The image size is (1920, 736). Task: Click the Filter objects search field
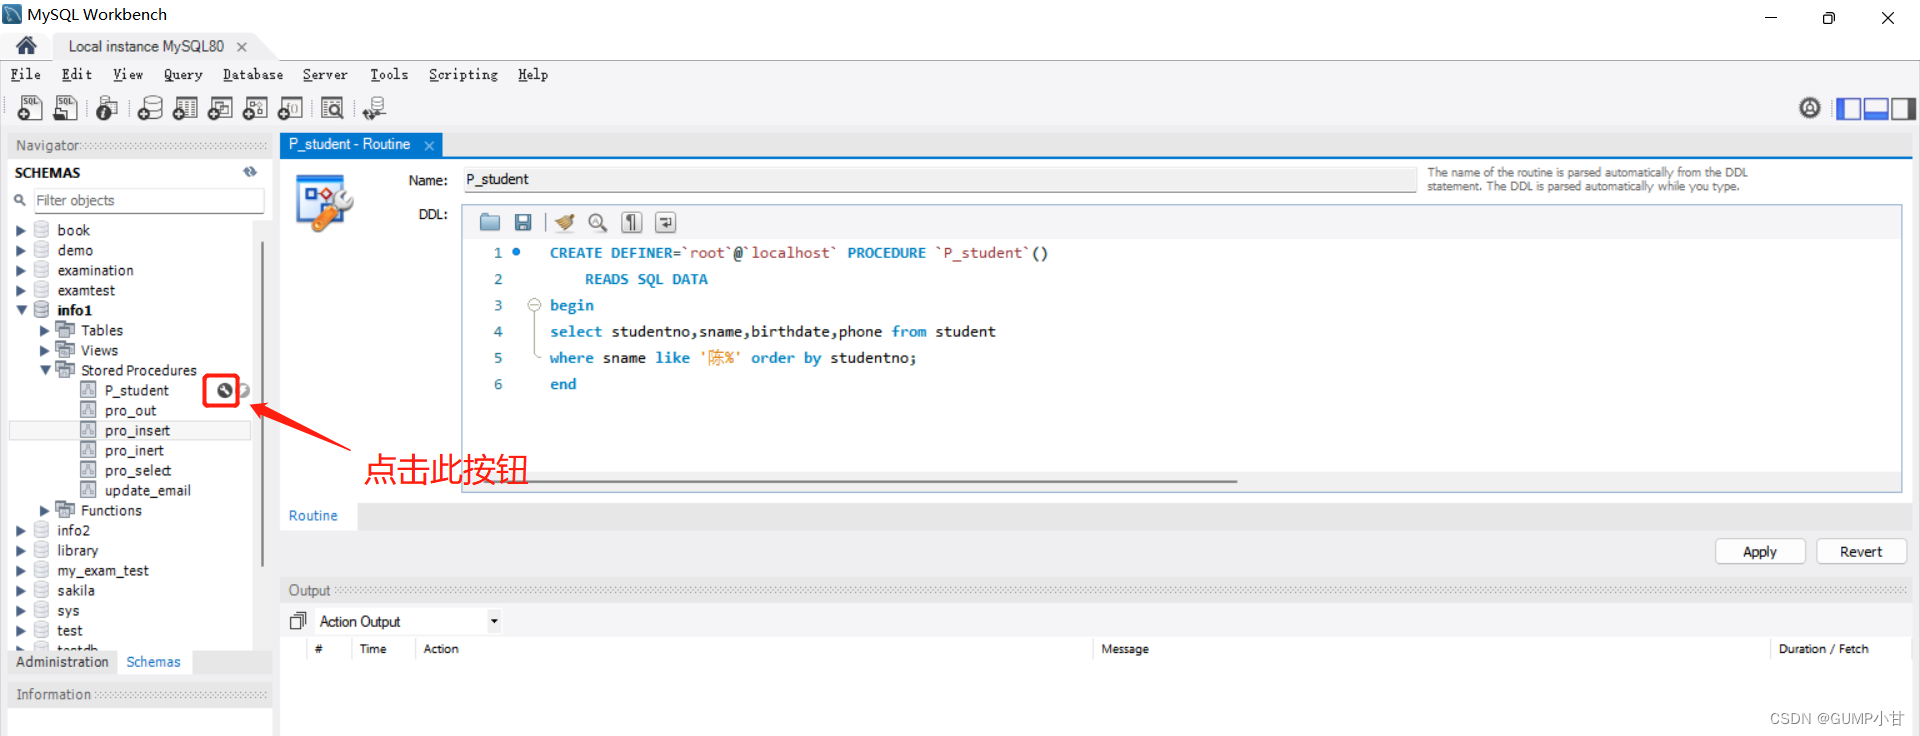[x=149, y=200]
